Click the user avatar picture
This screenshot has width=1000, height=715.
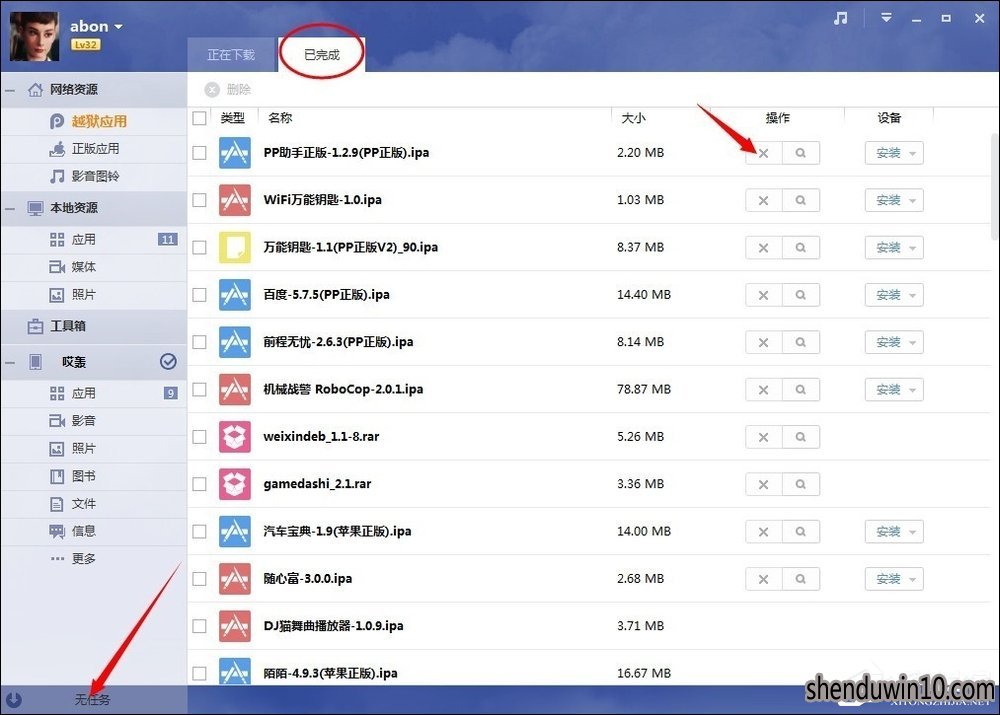coord(34,36)
